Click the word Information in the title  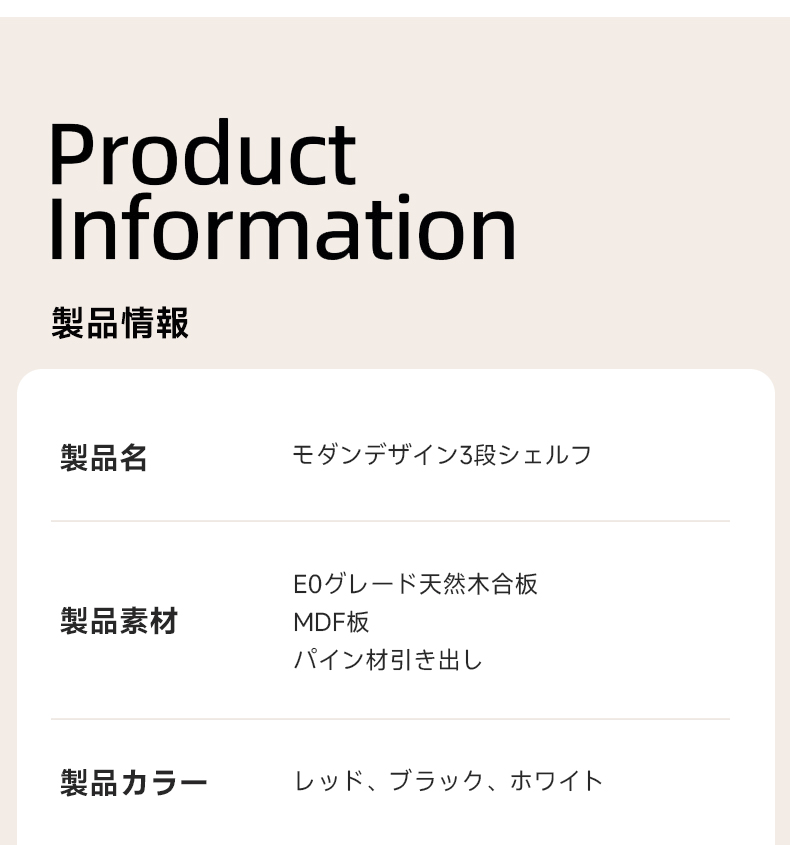tap(283, 228)
